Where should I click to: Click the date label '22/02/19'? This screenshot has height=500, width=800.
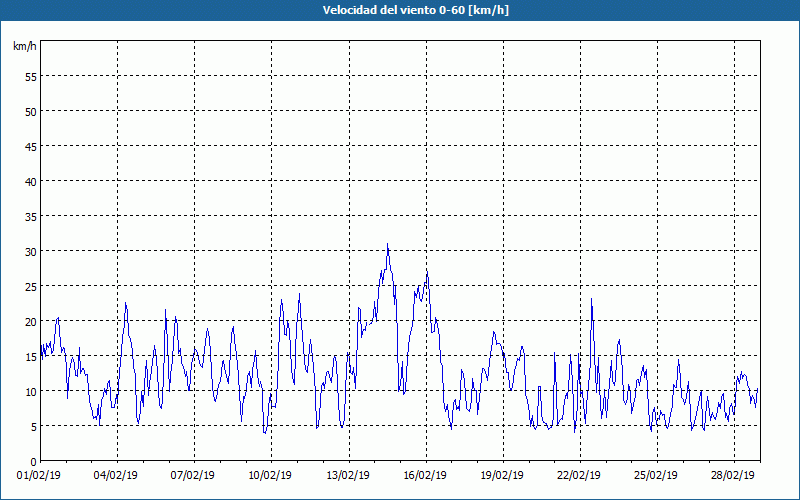coord(579,475)
